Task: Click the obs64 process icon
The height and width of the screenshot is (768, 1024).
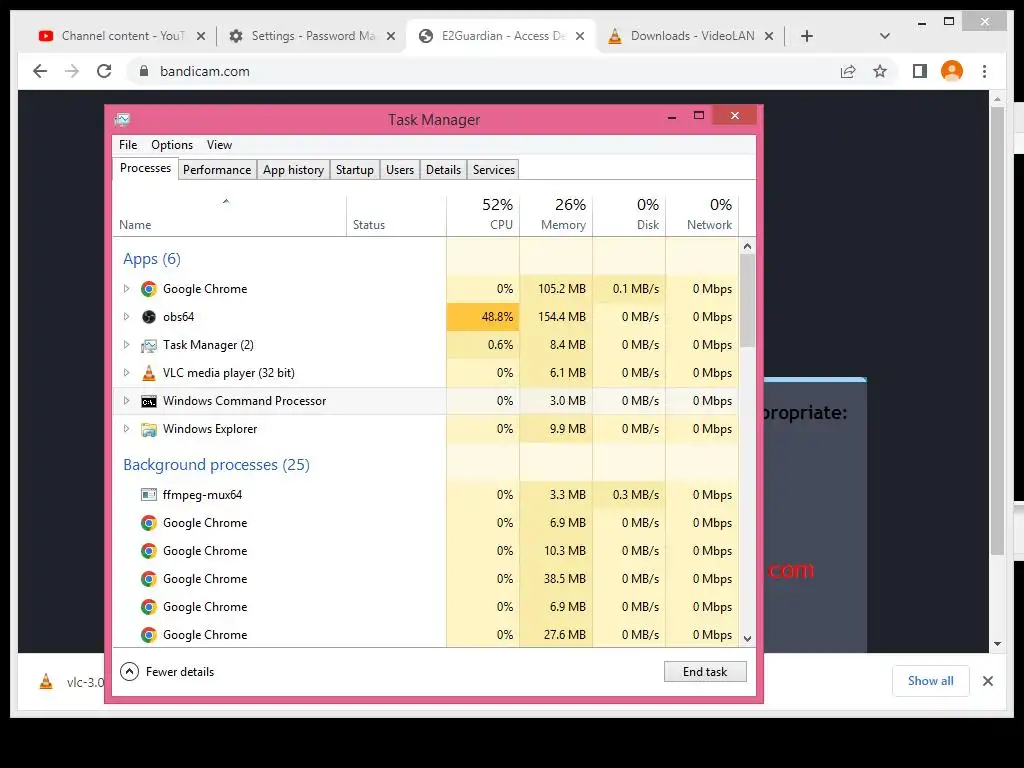Action: click(x=149, y=317)
